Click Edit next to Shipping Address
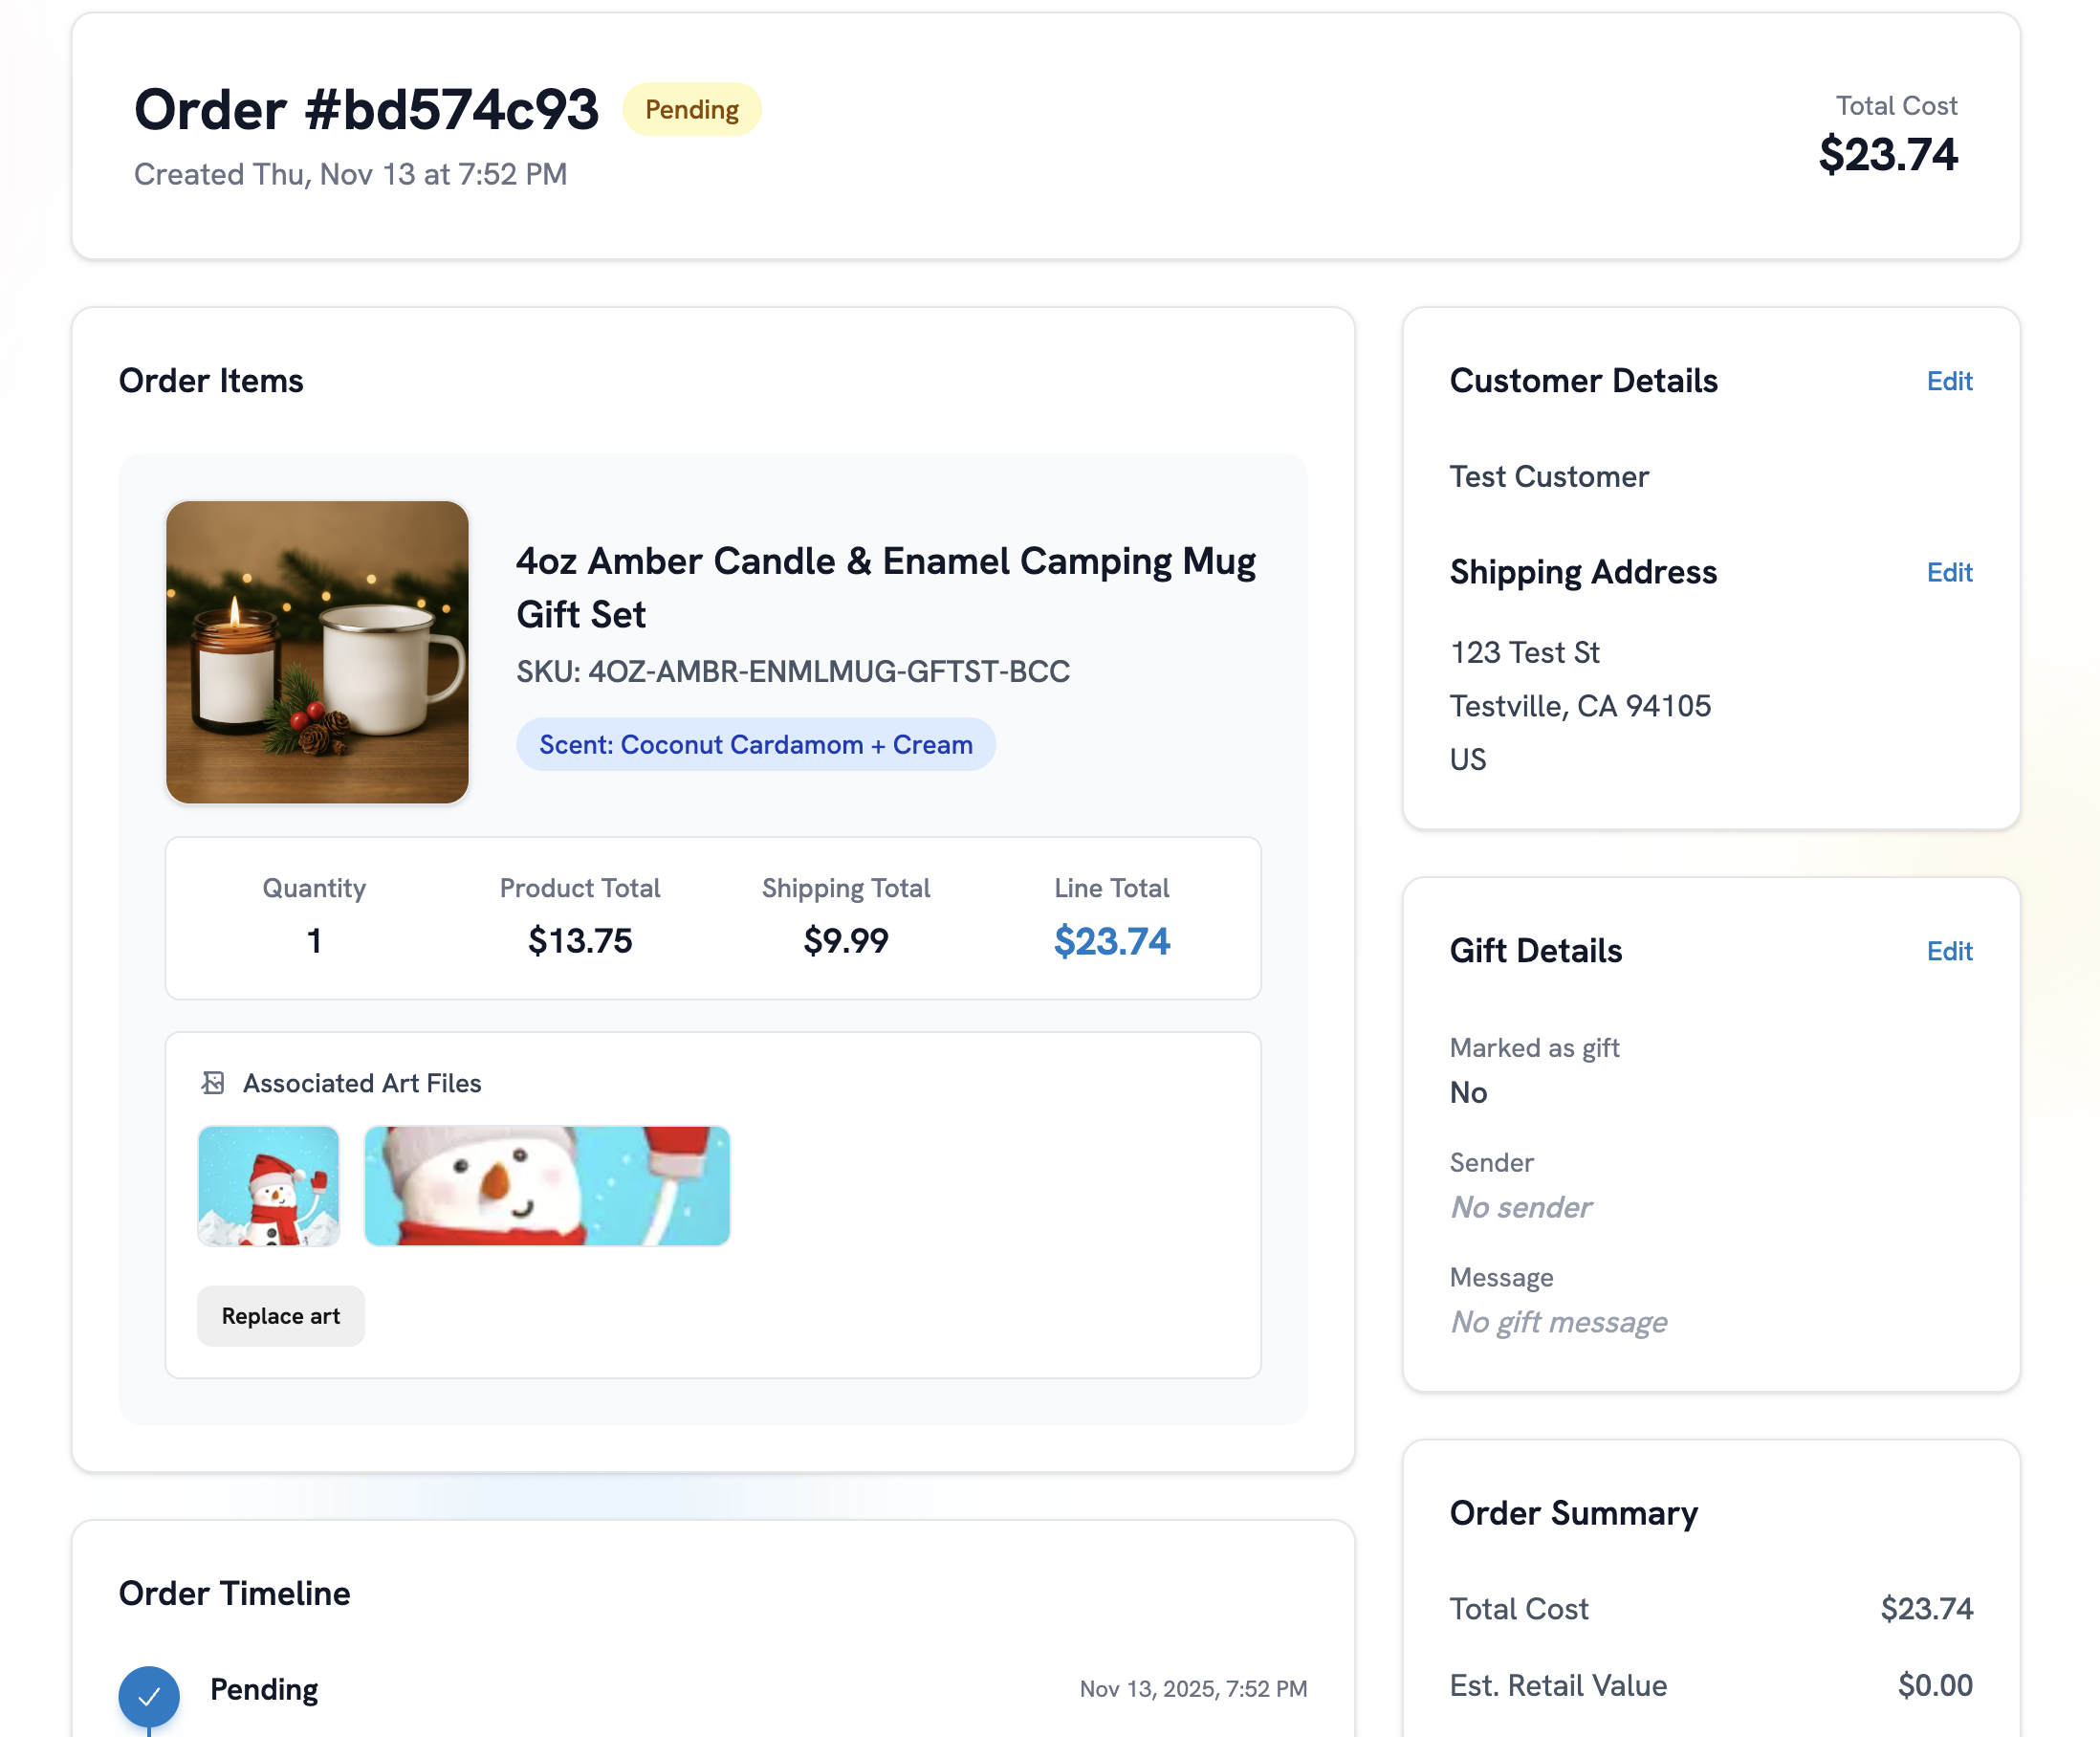The width and height of the screenshot is (2100, 1737). point(1949,572)
